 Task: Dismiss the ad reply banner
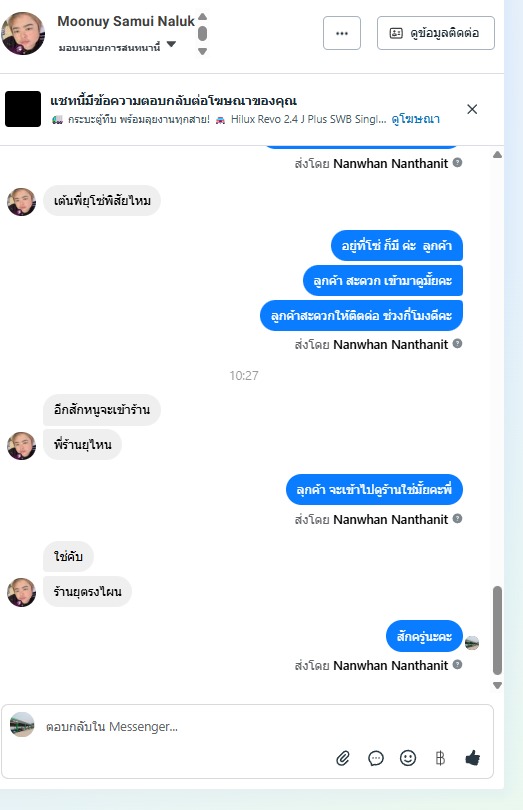[x=472, y=109]
